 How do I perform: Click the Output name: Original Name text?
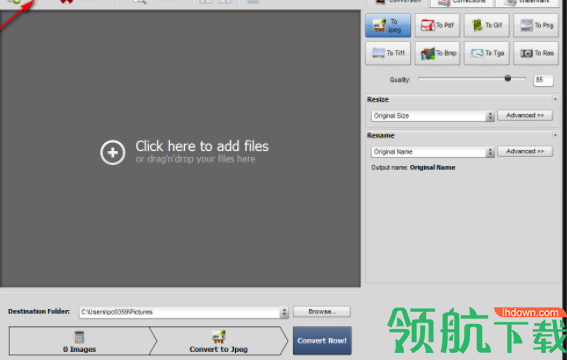413,167
